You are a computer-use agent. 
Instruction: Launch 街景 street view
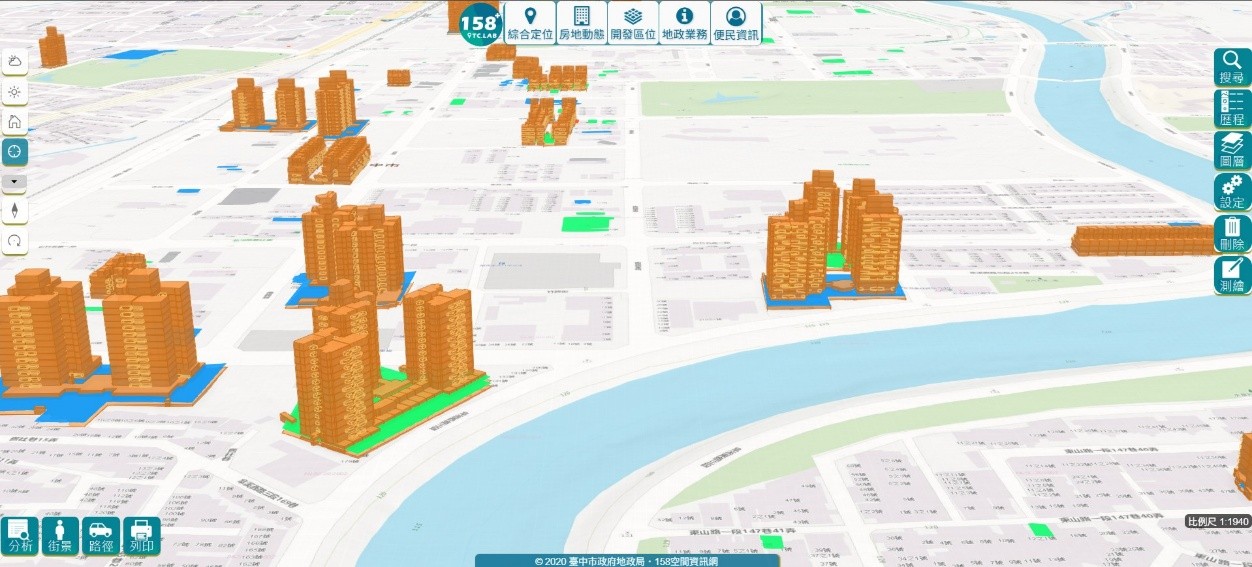[60, 536]
